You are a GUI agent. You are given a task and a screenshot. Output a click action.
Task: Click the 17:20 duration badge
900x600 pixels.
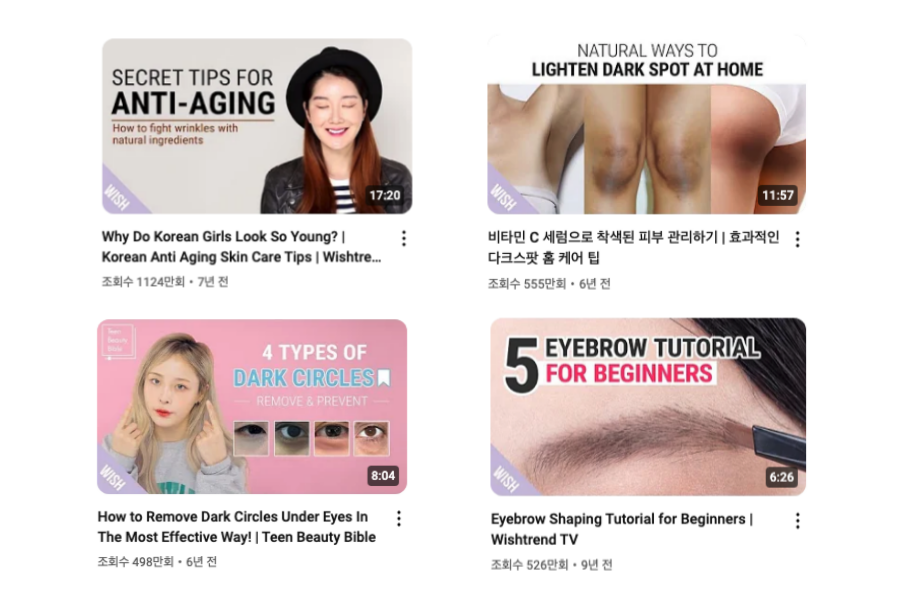[385, 195]
